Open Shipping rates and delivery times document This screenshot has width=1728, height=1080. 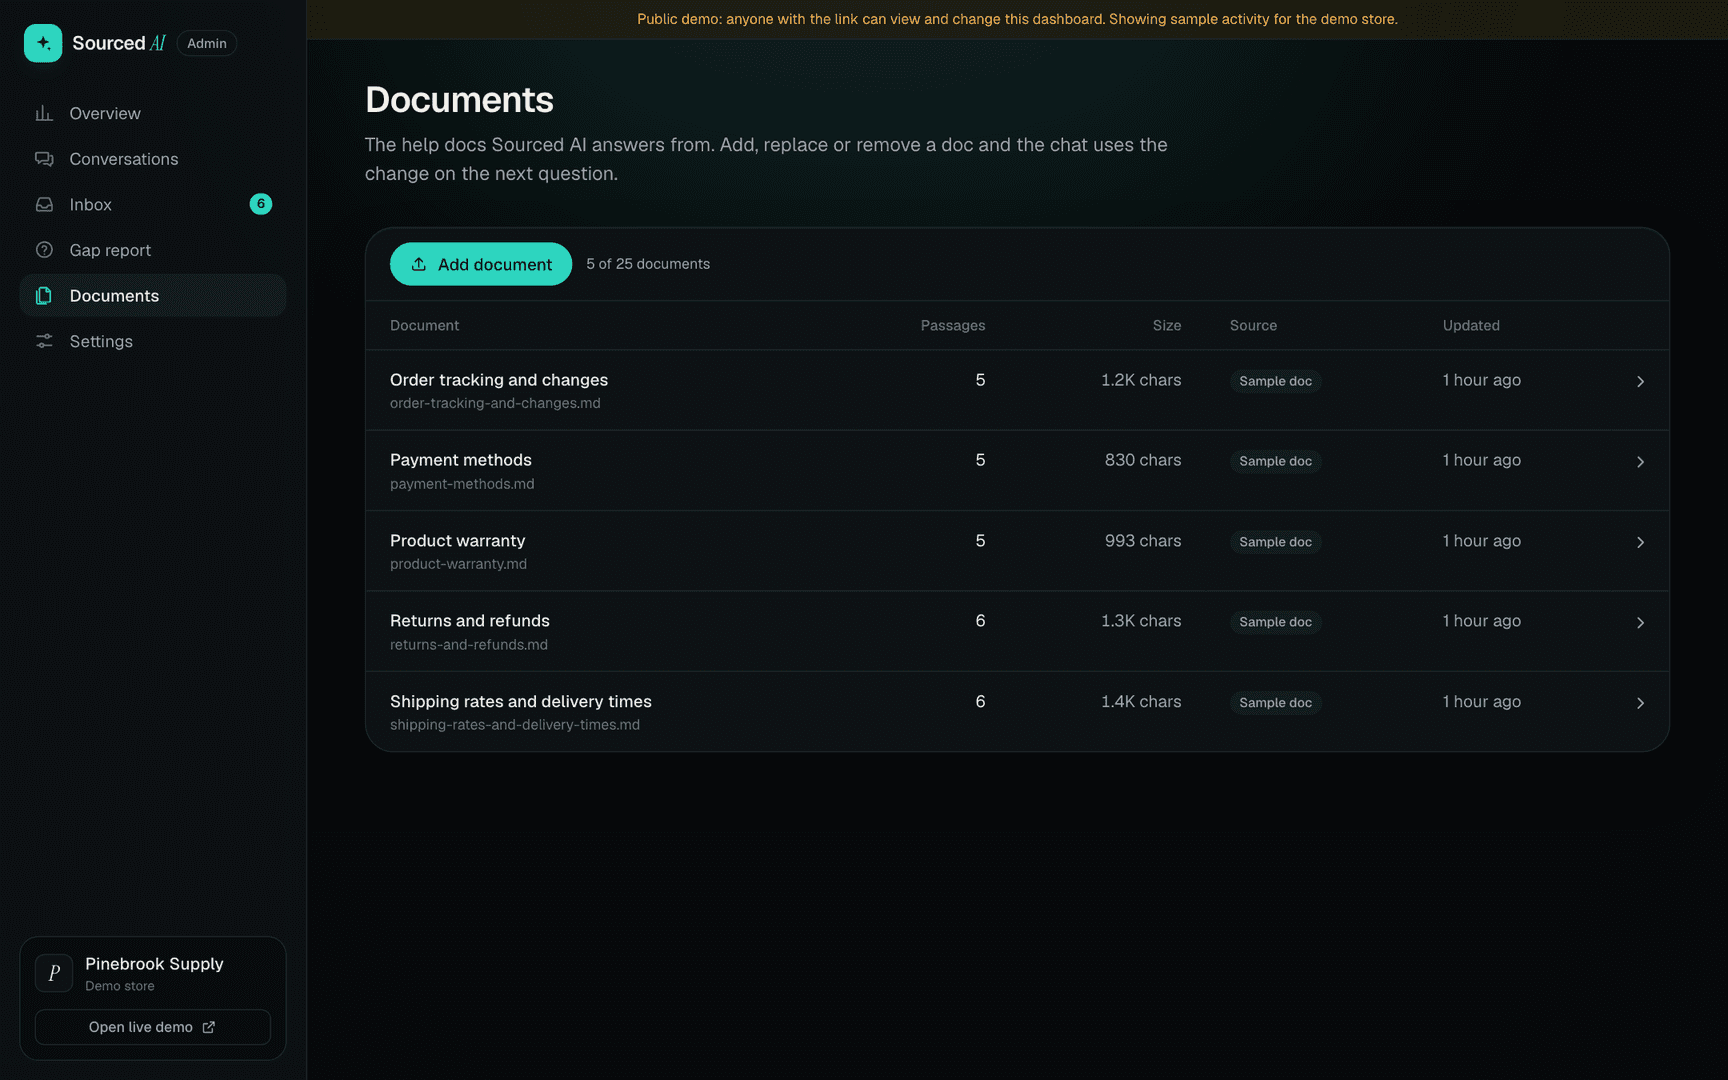click(x=521, y=701)
